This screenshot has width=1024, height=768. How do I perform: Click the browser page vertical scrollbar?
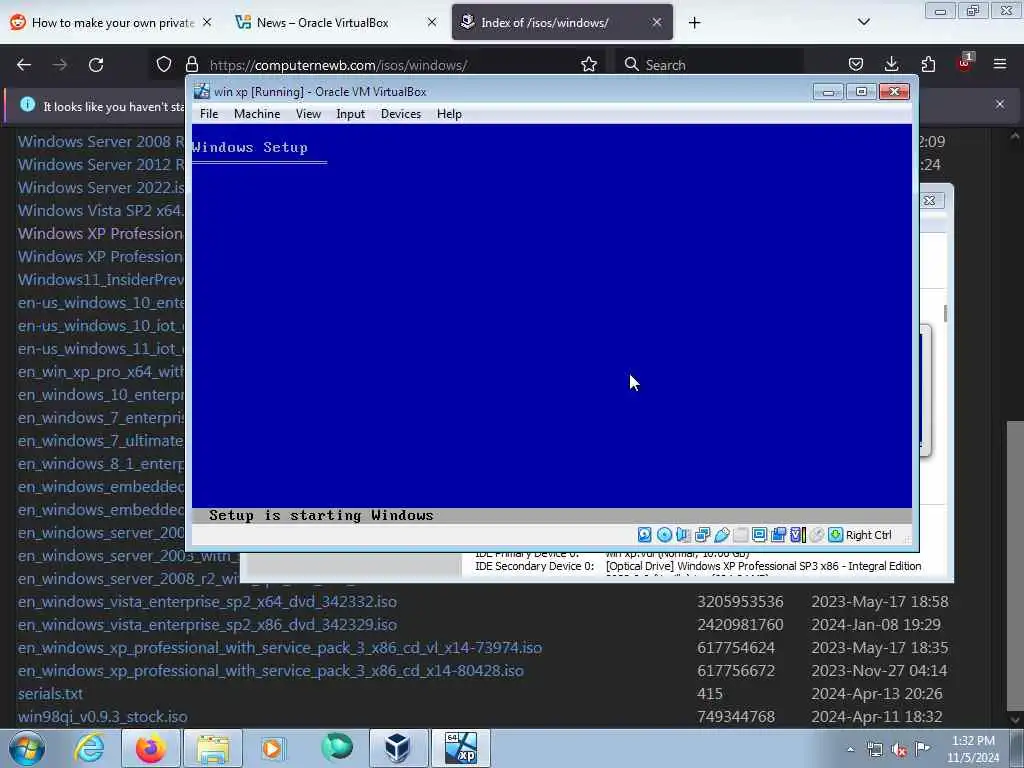1015,568
